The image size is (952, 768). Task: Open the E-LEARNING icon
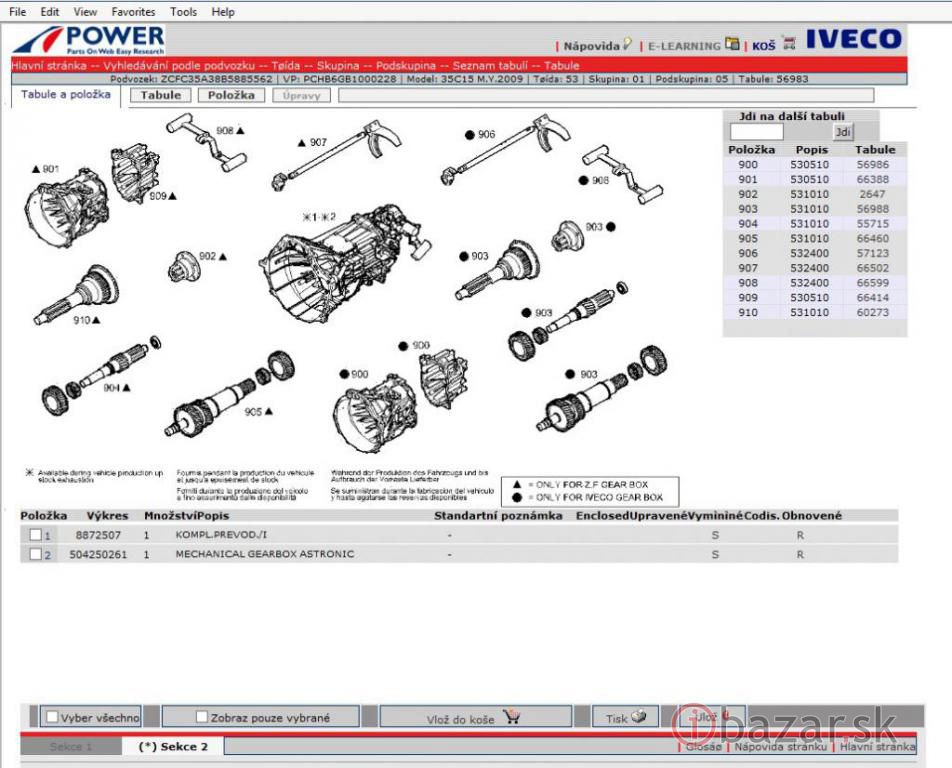[x=733, y=44]
